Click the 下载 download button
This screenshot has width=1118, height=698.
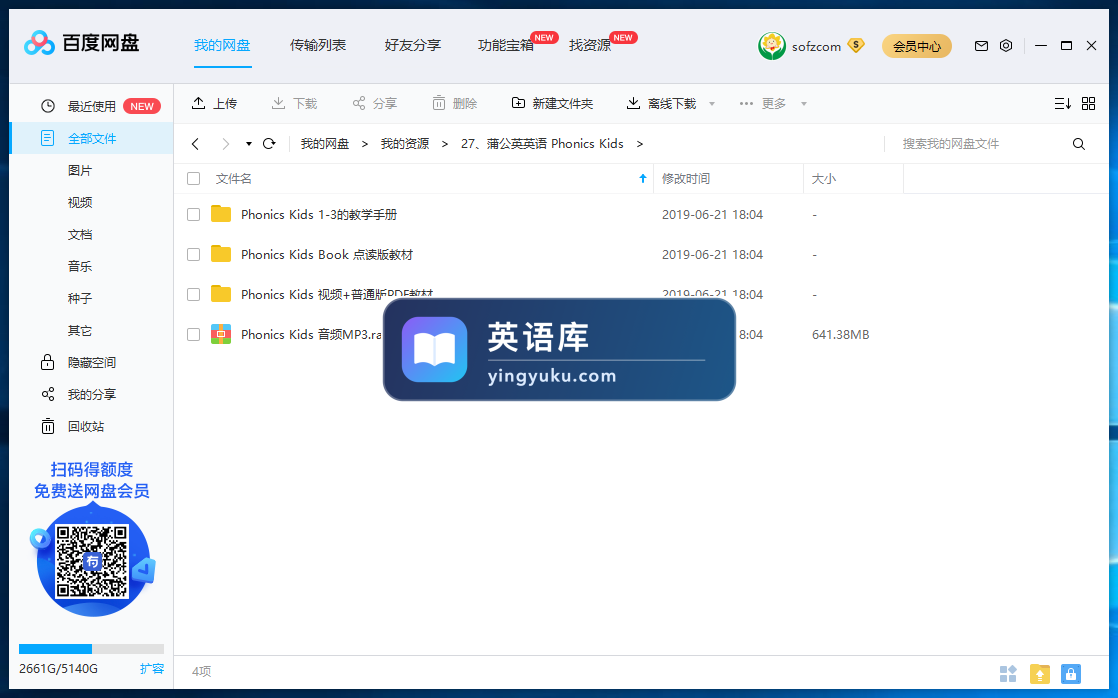[294, 104]
